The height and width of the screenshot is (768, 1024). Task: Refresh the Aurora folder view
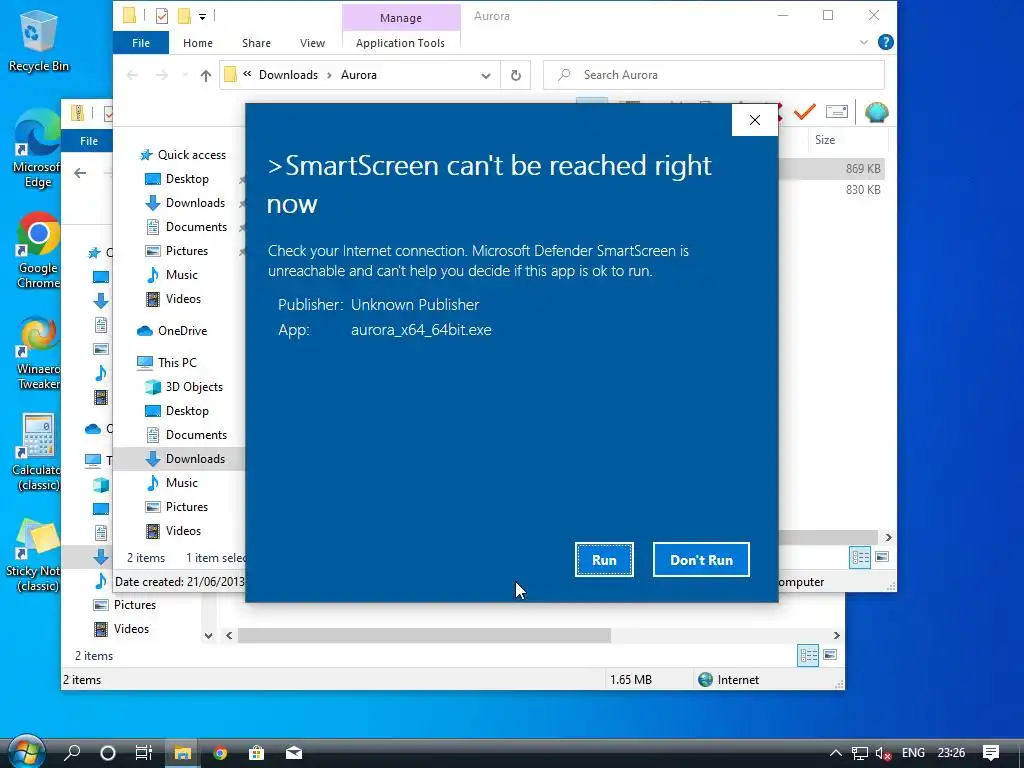515,75
